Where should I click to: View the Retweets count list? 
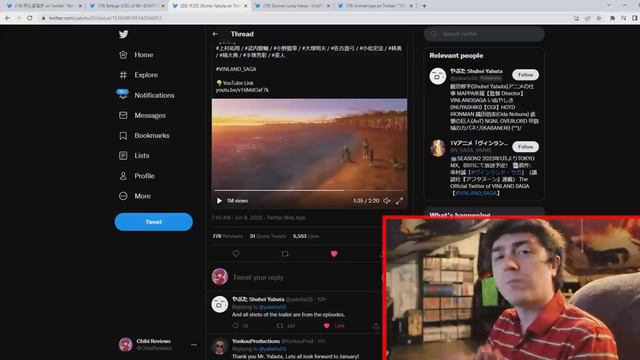[227, 236]
